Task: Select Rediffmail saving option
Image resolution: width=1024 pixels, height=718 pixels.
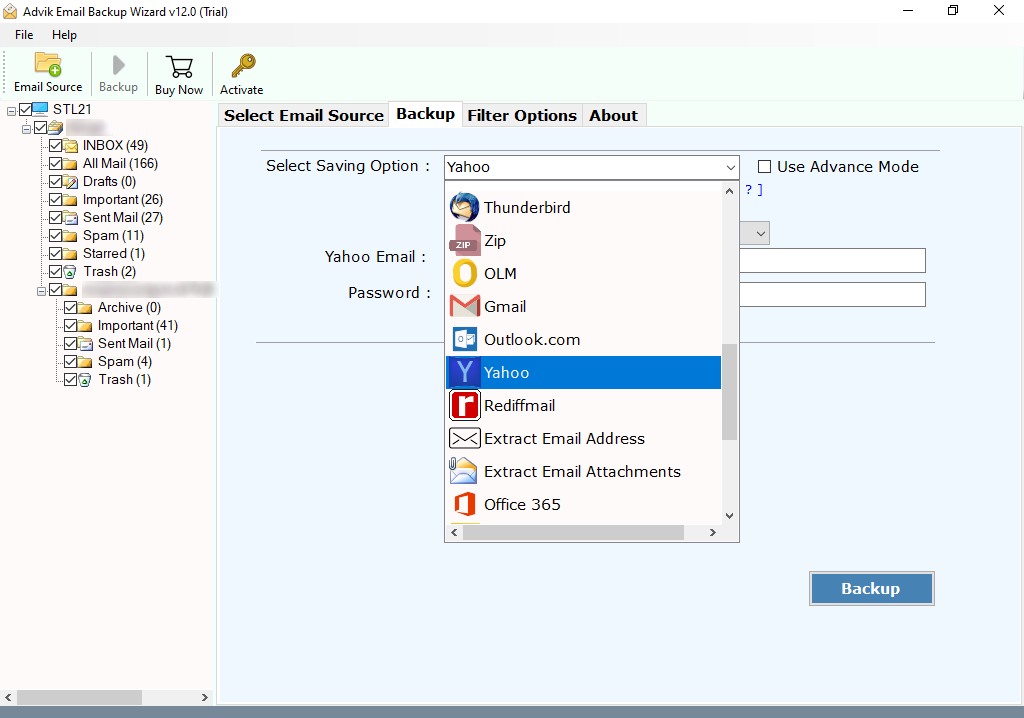Action: (519, 406)
